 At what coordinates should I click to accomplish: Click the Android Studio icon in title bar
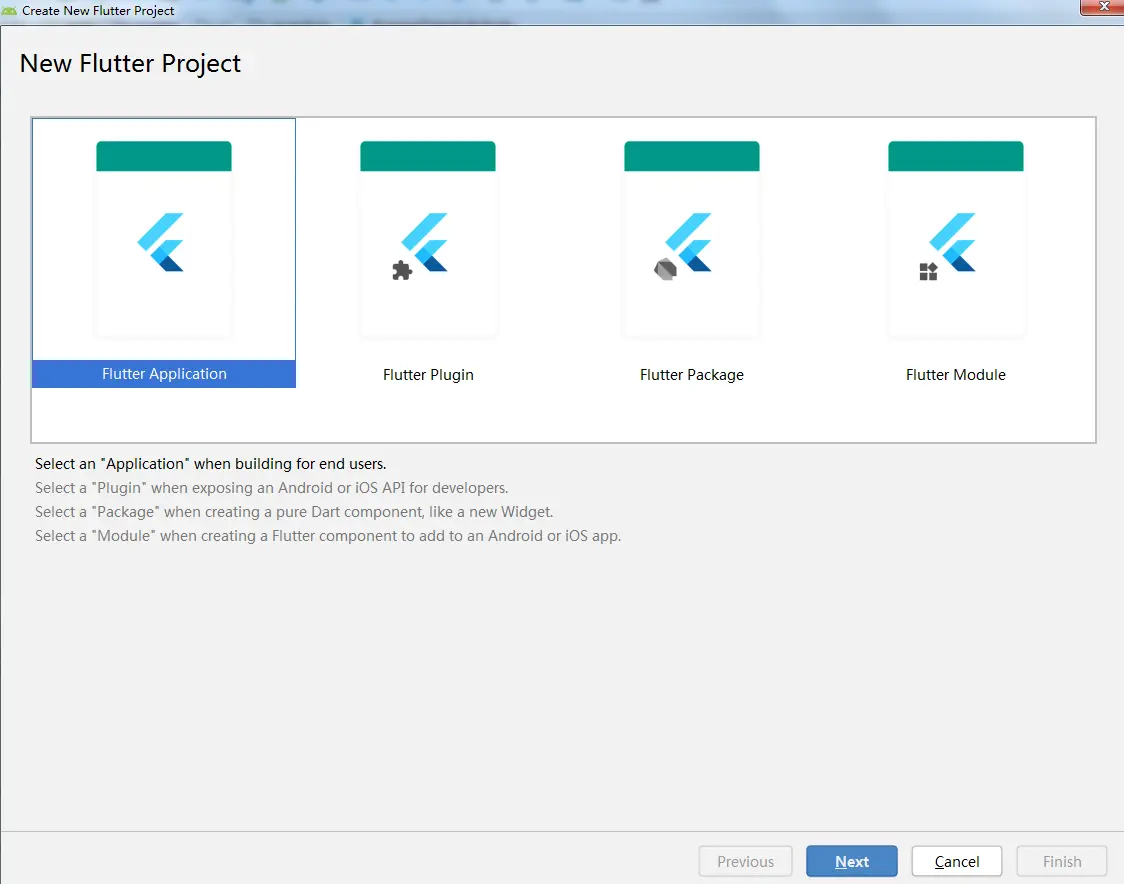pos(9,11)
